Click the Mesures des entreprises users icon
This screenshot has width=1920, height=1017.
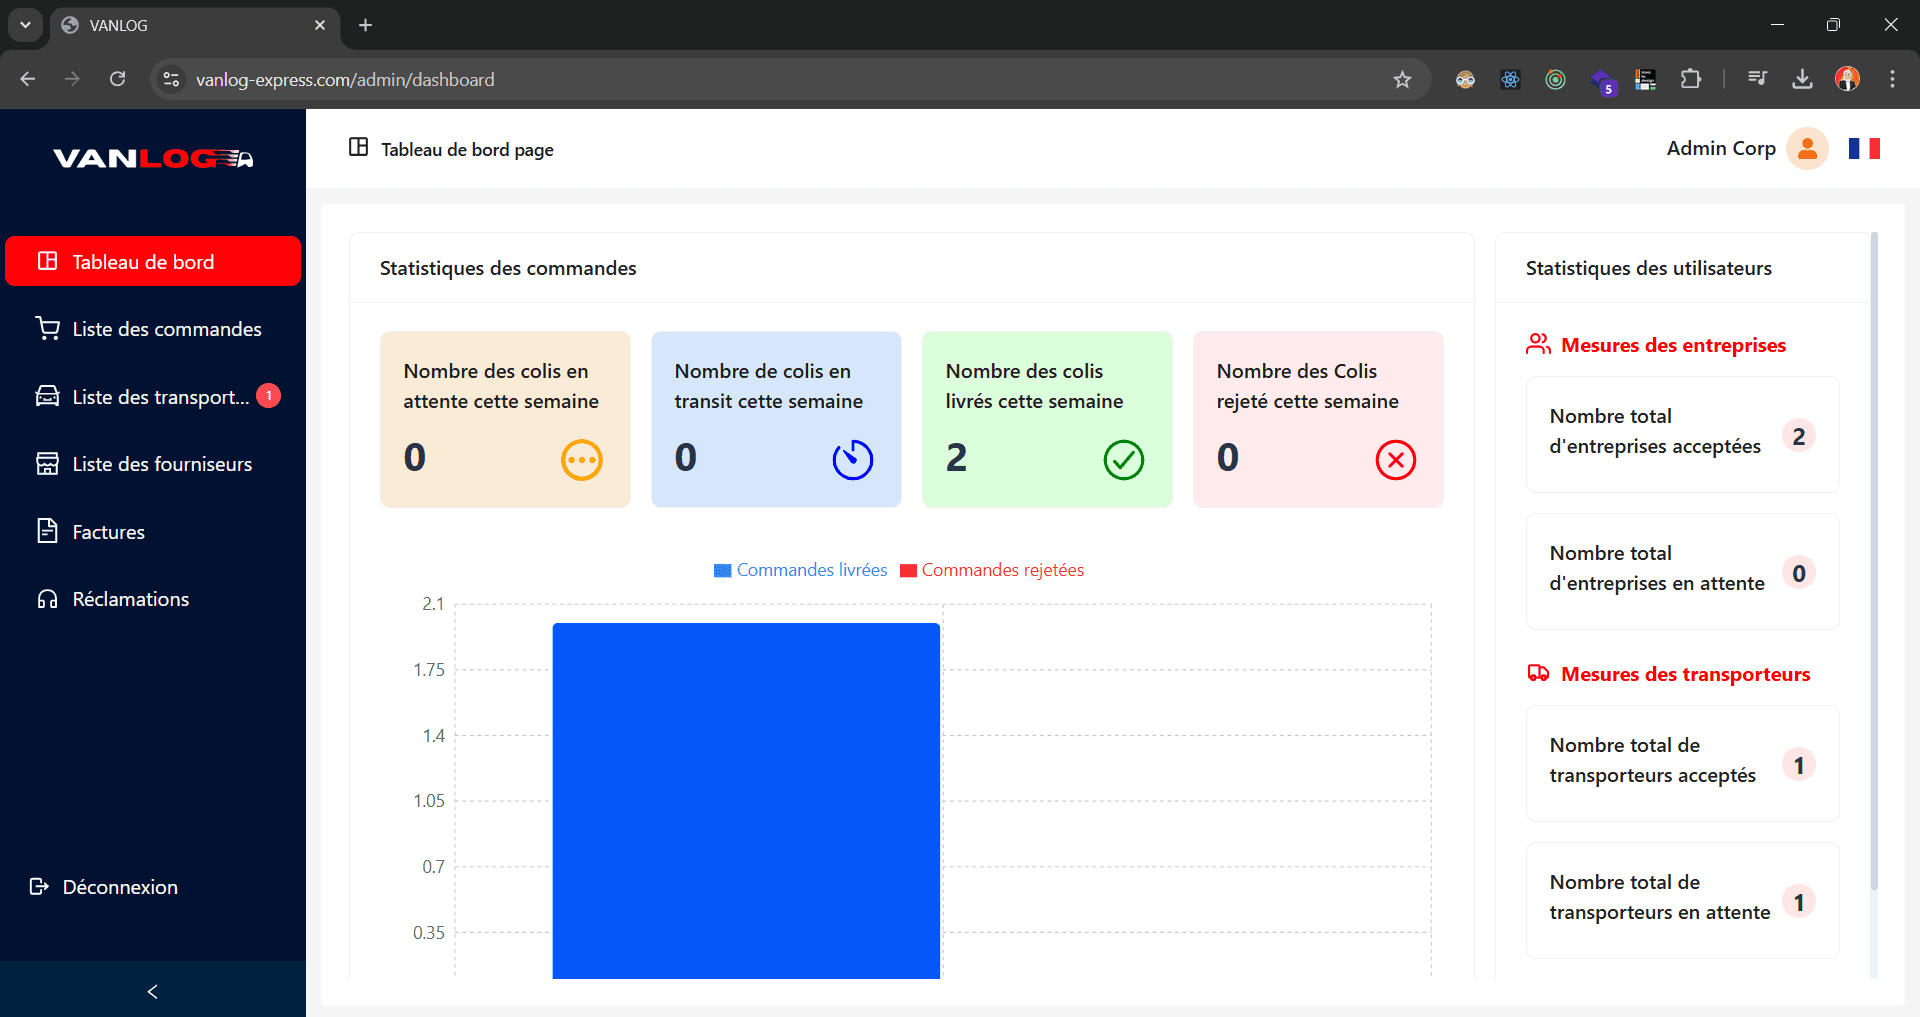1538,345
